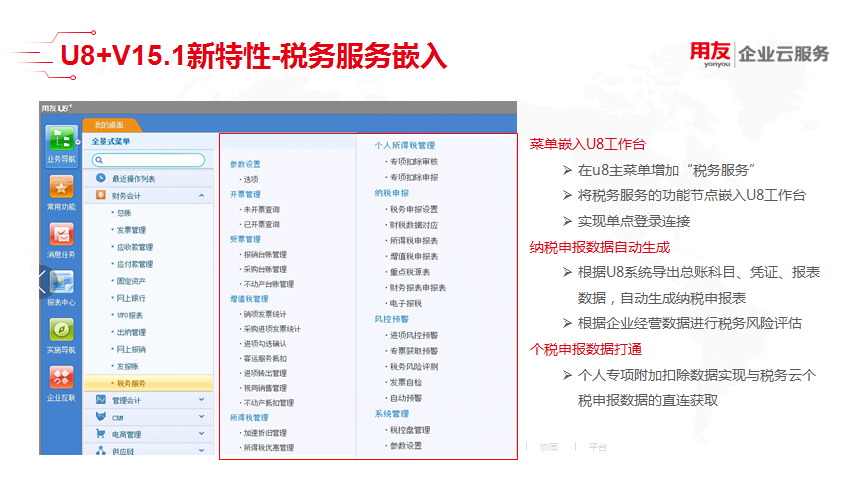Click the magnifier icon in the search box

(98, 160)
